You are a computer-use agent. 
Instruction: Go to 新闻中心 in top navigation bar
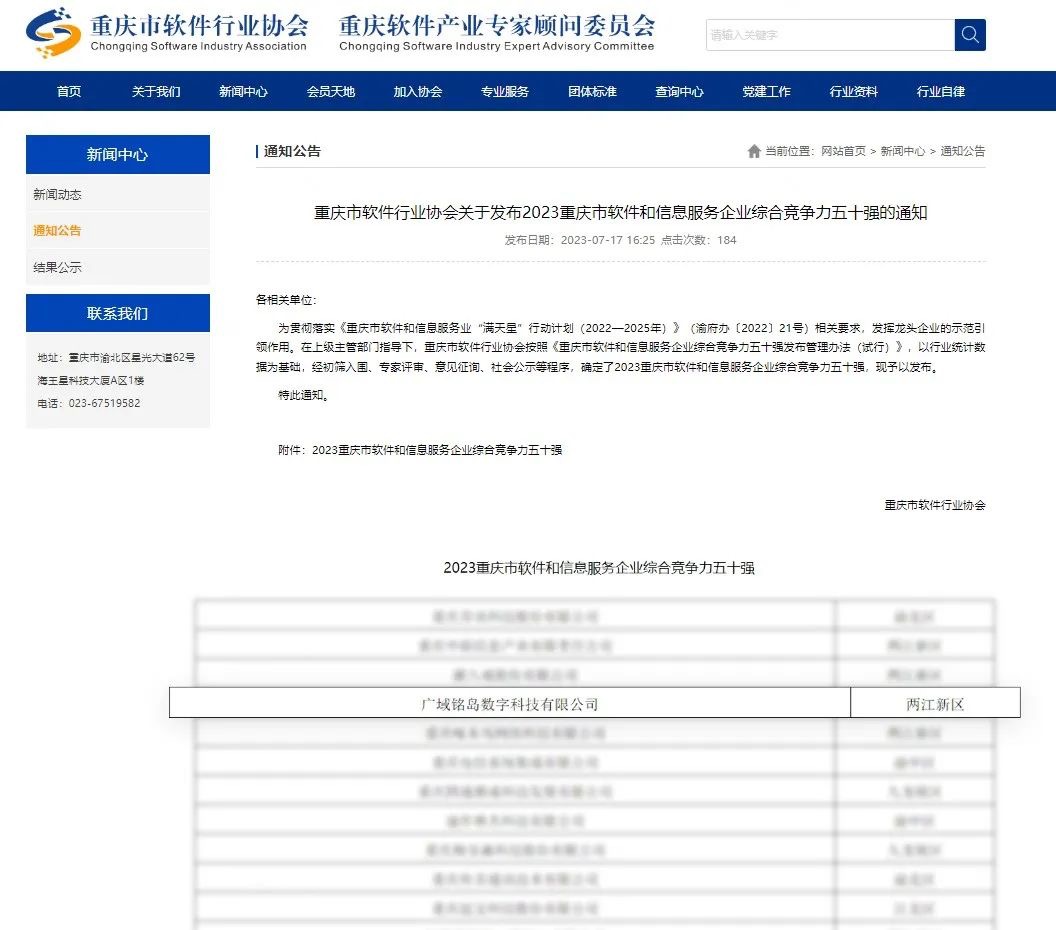coord(243,91)
